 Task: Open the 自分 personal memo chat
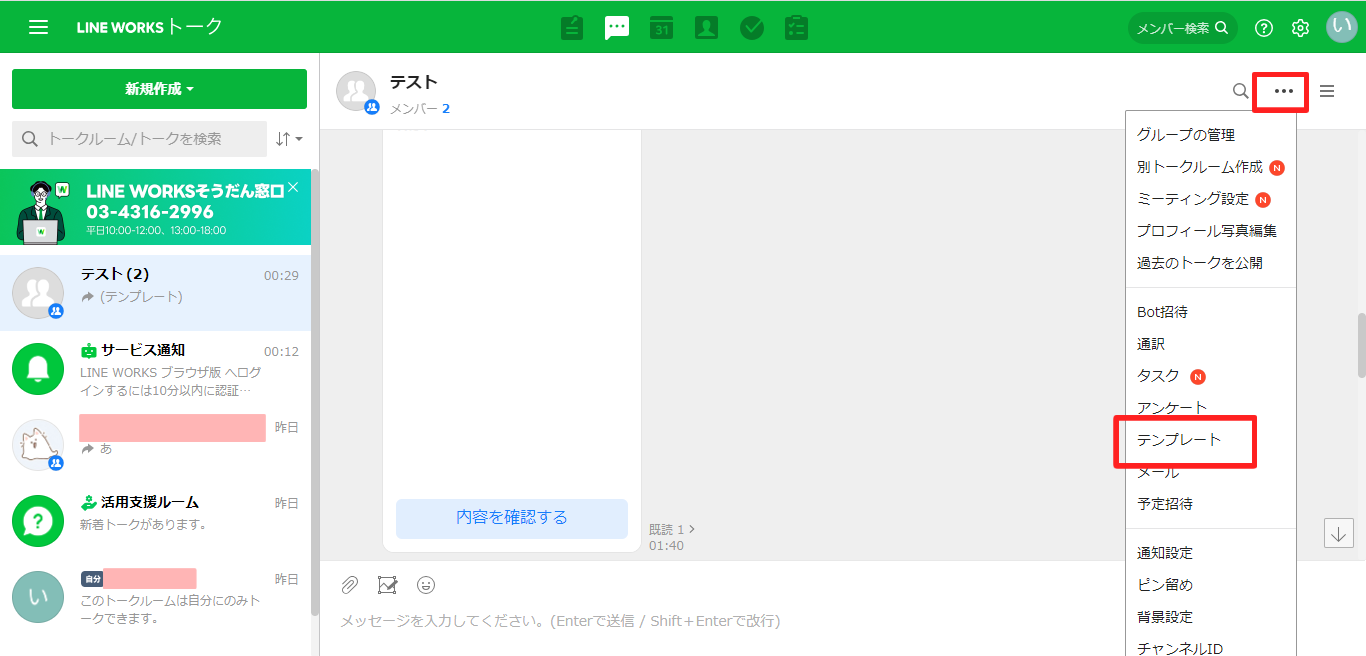[155, 597]
